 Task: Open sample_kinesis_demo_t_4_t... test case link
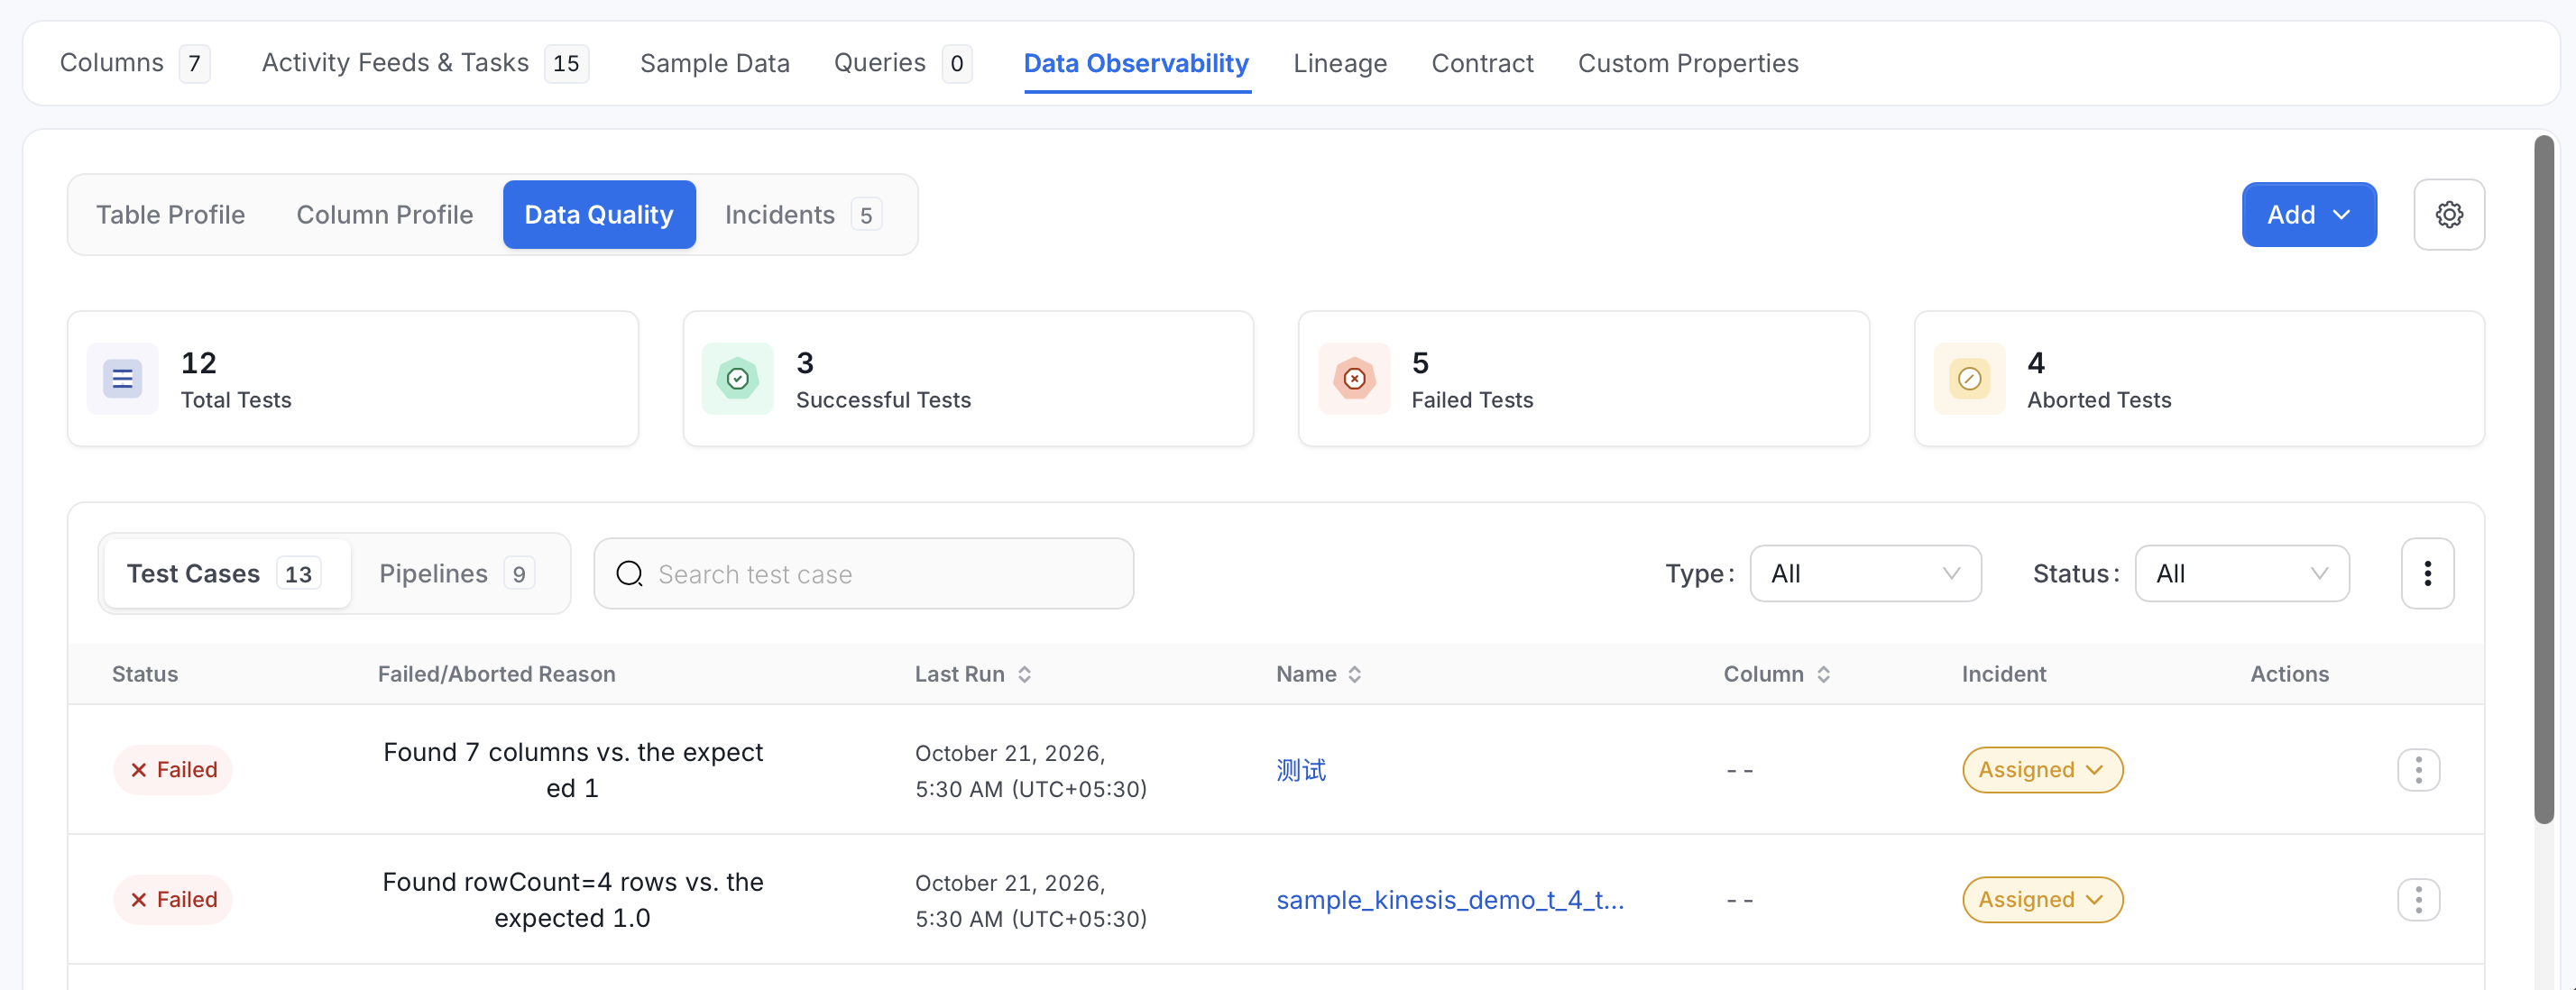[x=1449, y=899]
